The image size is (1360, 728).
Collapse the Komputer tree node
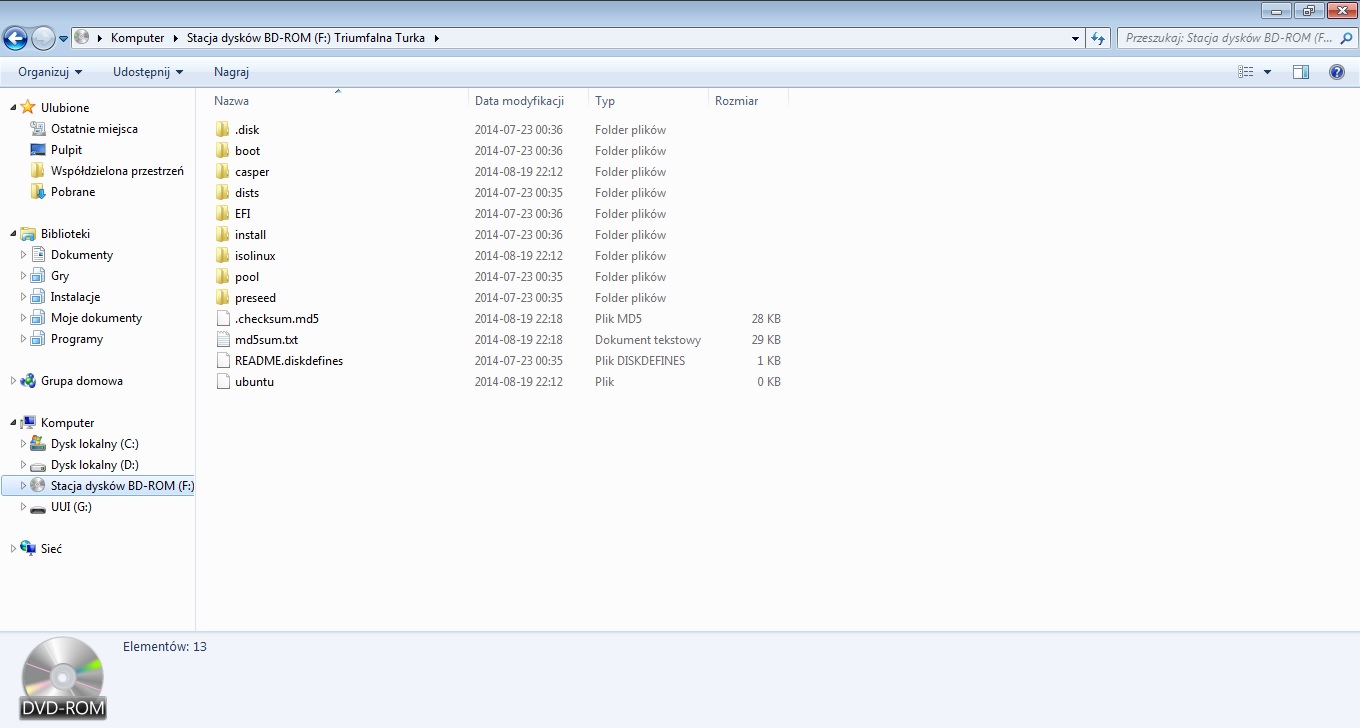(13, 423)
